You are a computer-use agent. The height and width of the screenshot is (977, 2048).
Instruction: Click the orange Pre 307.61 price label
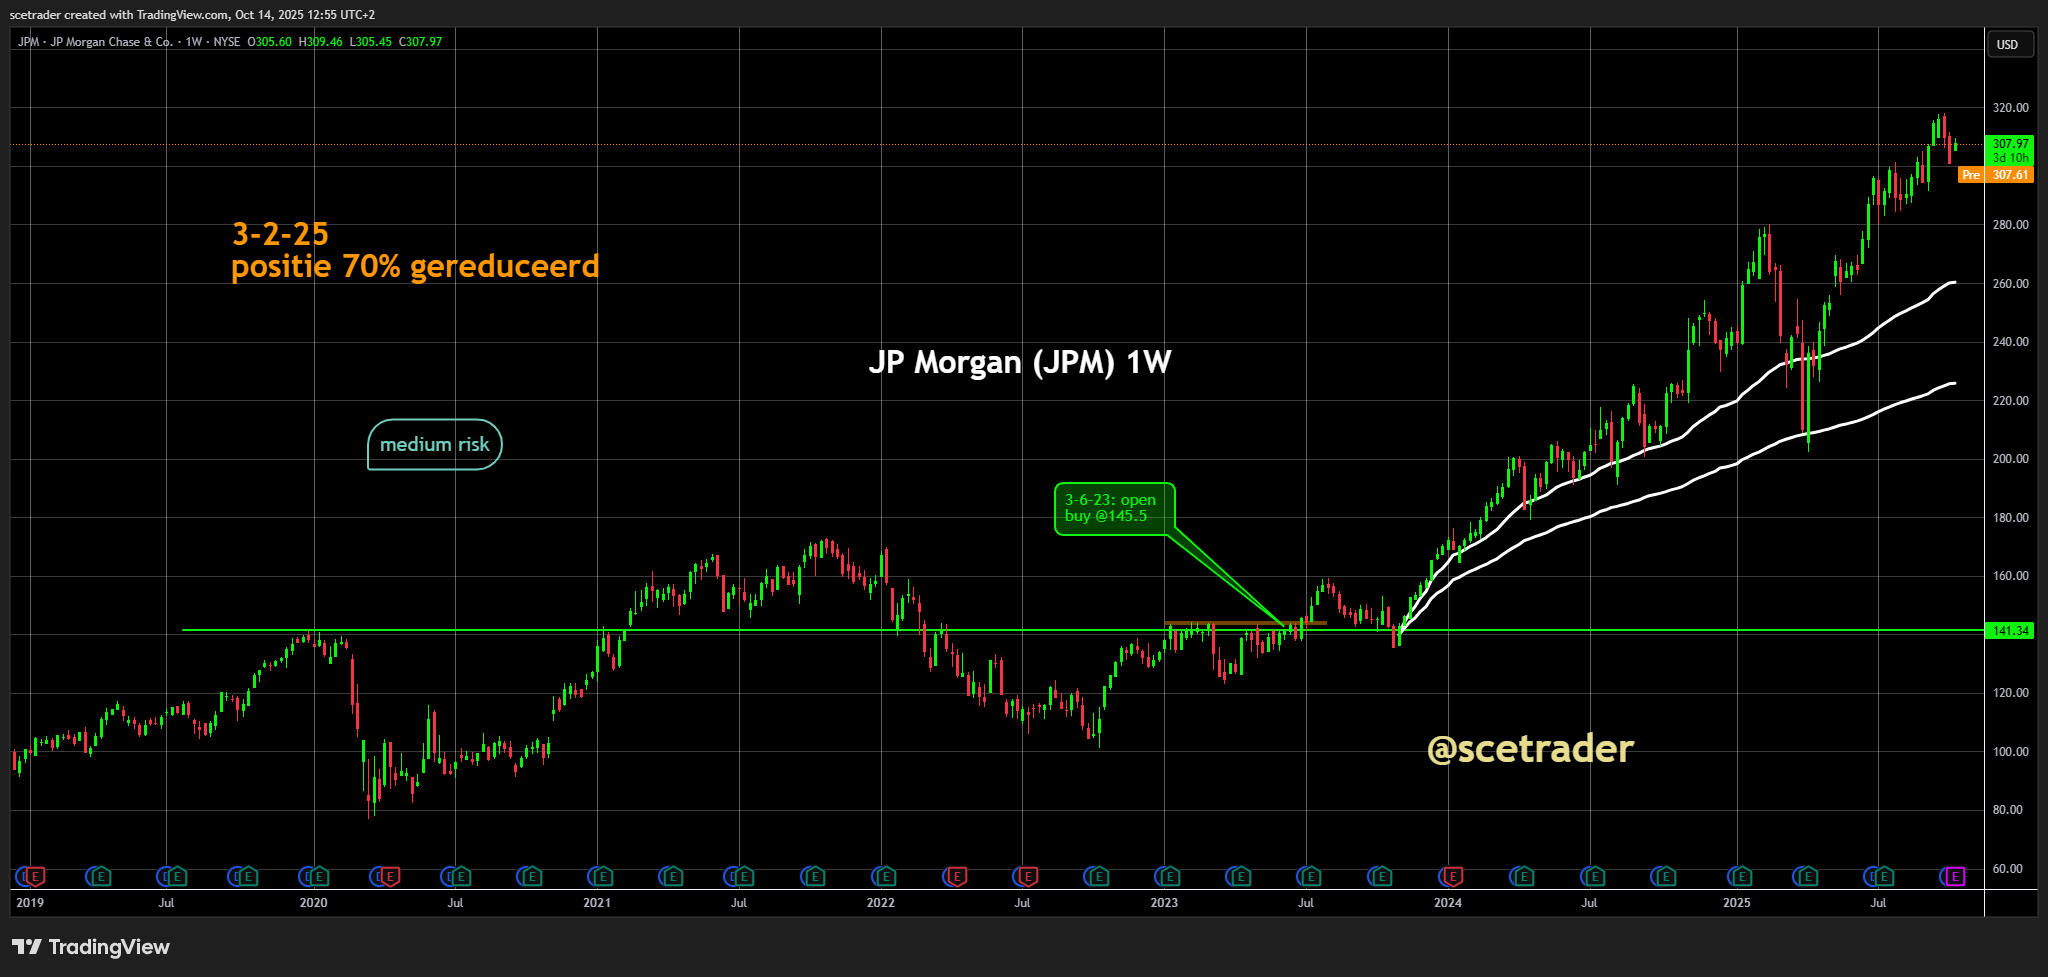tap(1996, 175)
